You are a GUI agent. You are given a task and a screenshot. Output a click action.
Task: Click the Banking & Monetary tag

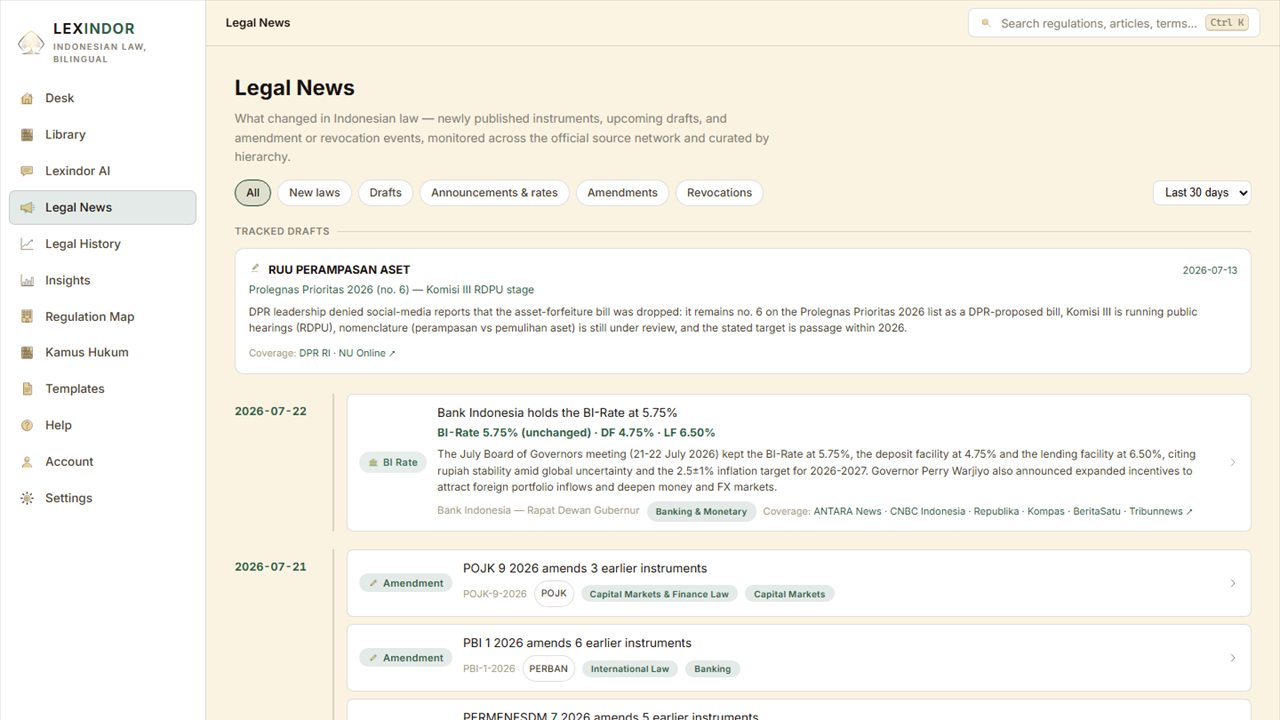click(701, 511)
